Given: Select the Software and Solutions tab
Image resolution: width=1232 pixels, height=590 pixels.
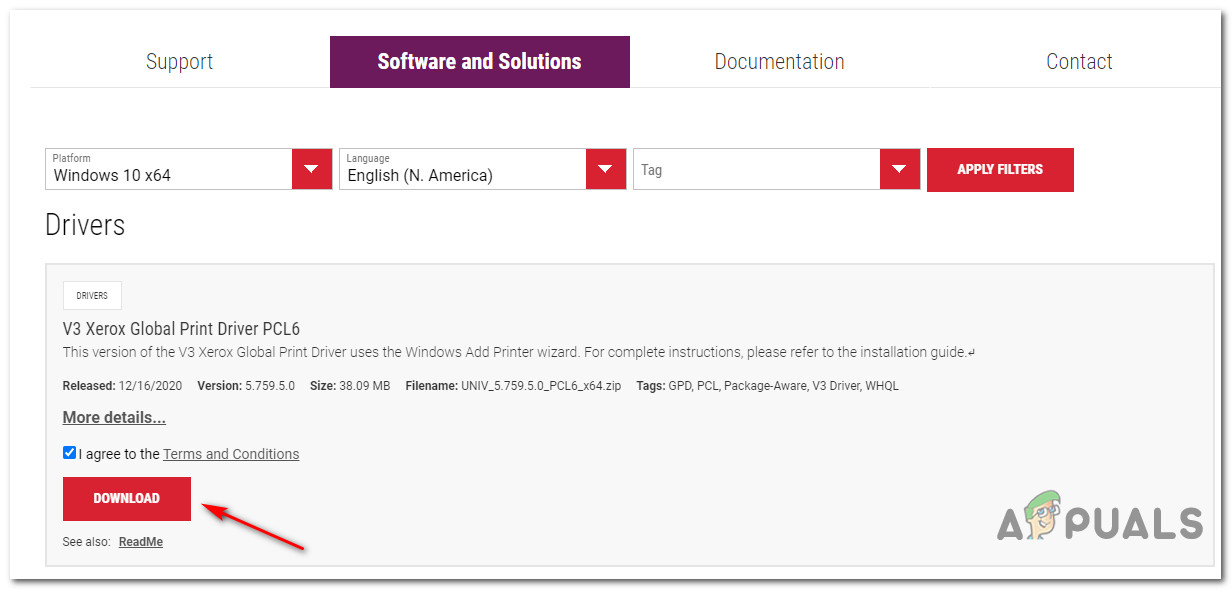Looking at the screenshot, I should pos(480,62).
